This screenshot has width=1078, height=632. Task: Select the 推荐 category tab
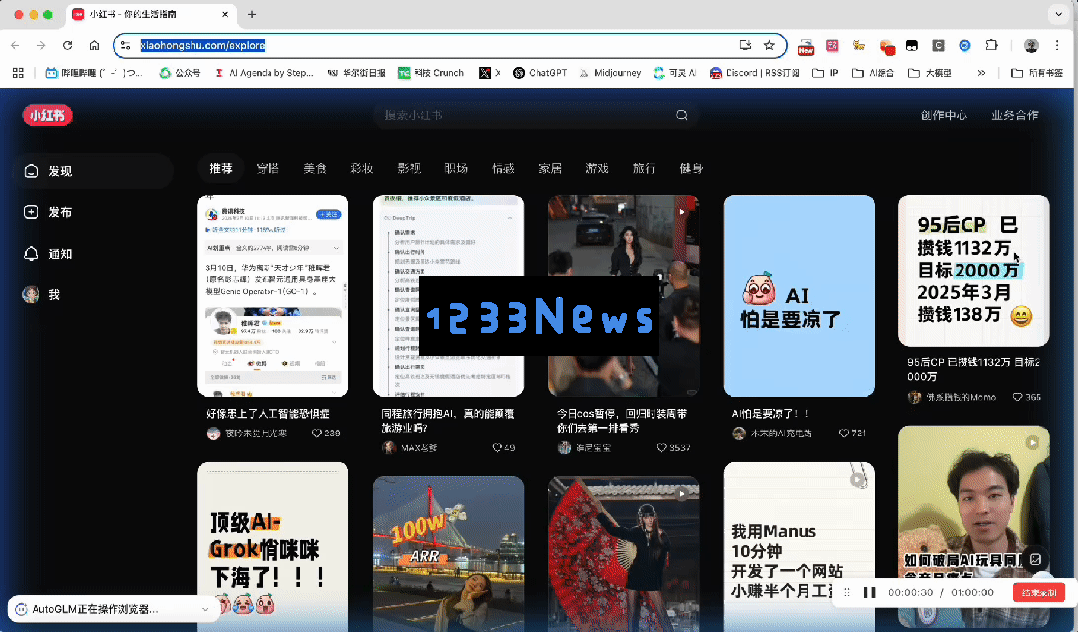[x=221, y=168]
